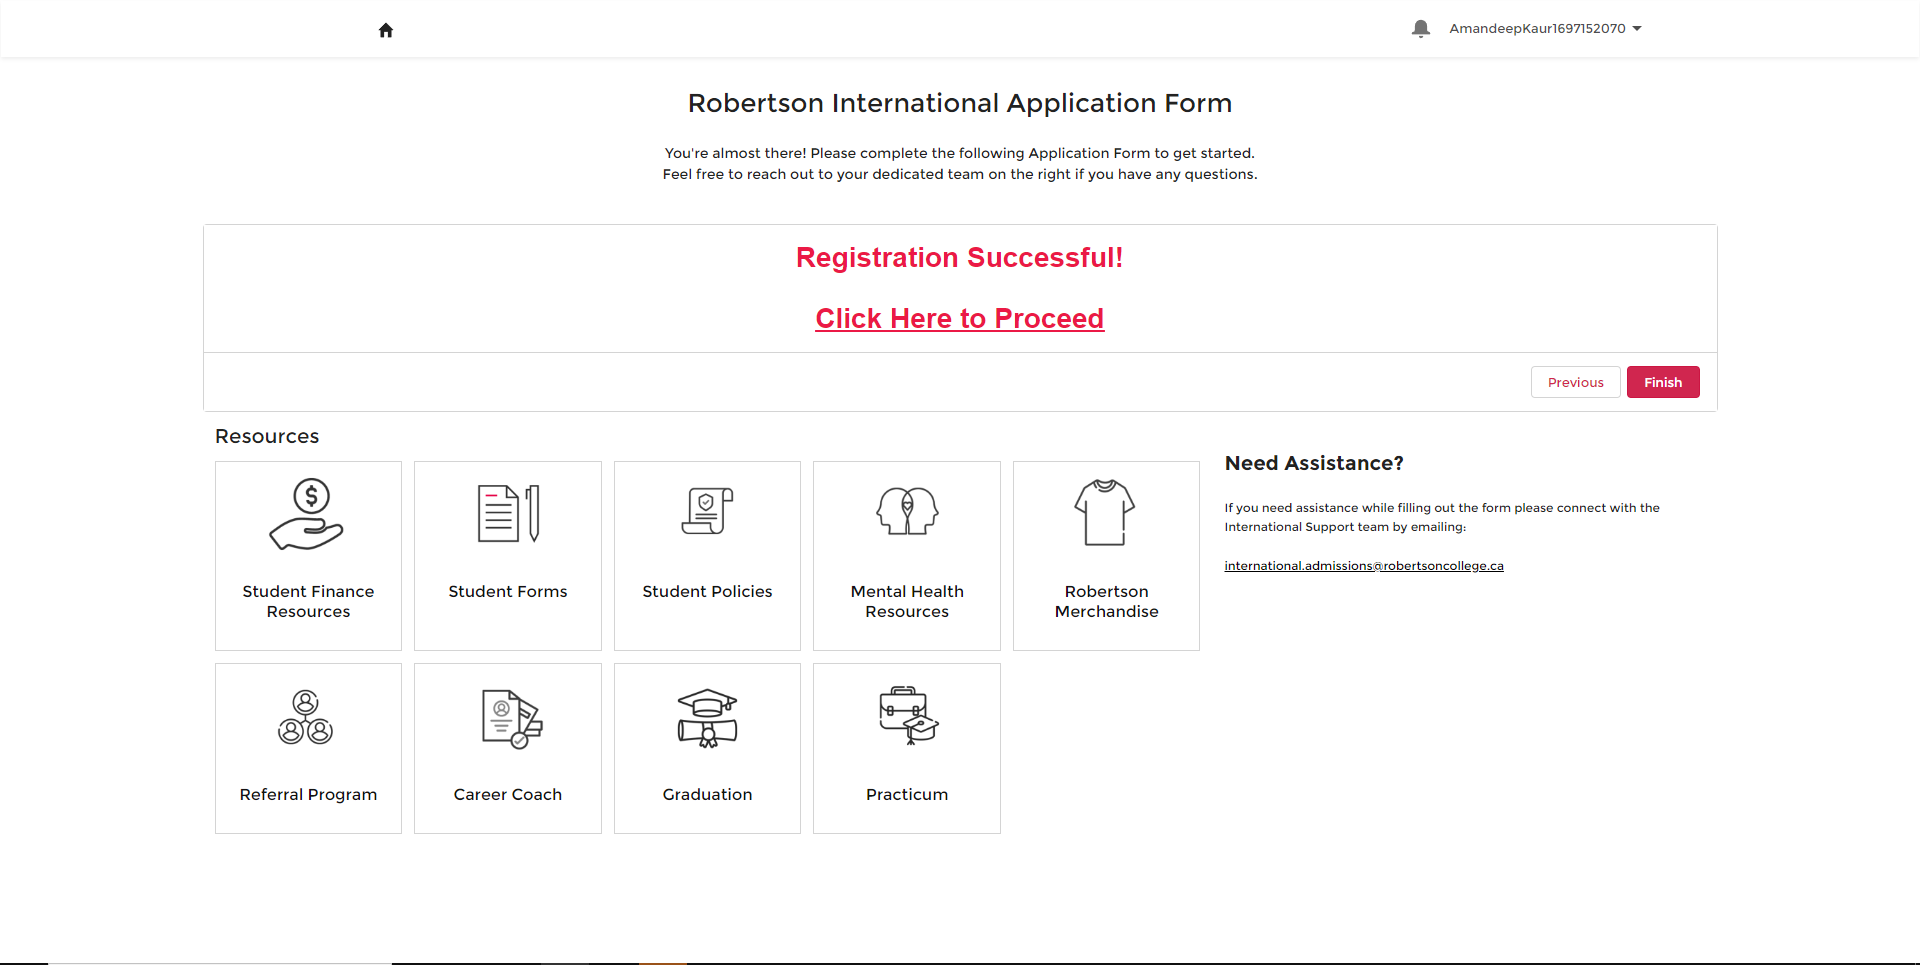
Task: Select the 'Robertson Merchandise' label
Action: pyautogui.click(x=1106, y=601)
